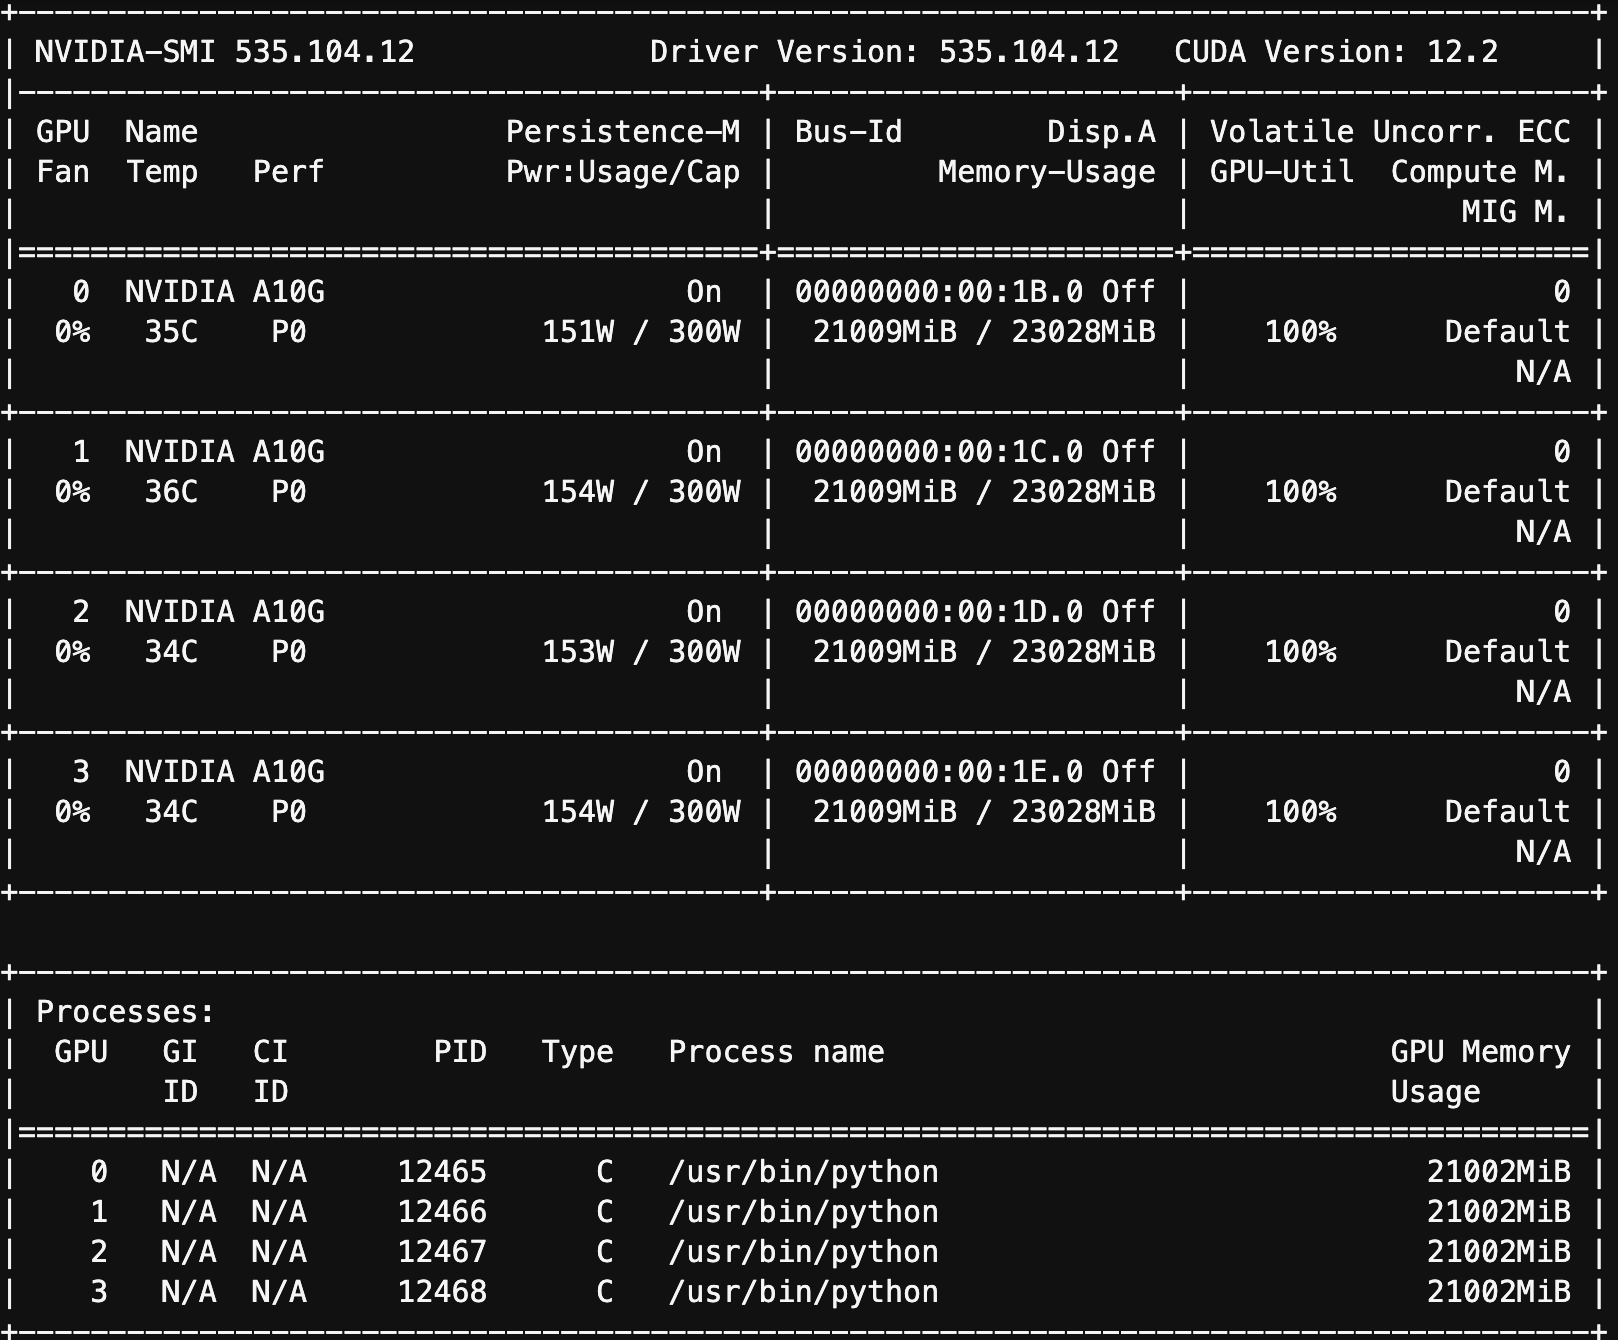Select the bus ID 00000000:00:1B.0

939,292
